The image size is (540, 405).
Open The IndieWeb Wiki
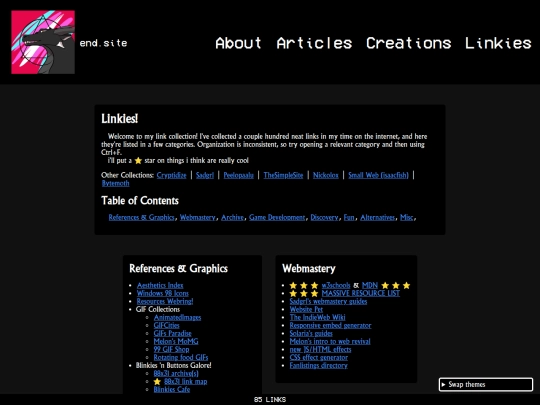click(x=317, y=317)
